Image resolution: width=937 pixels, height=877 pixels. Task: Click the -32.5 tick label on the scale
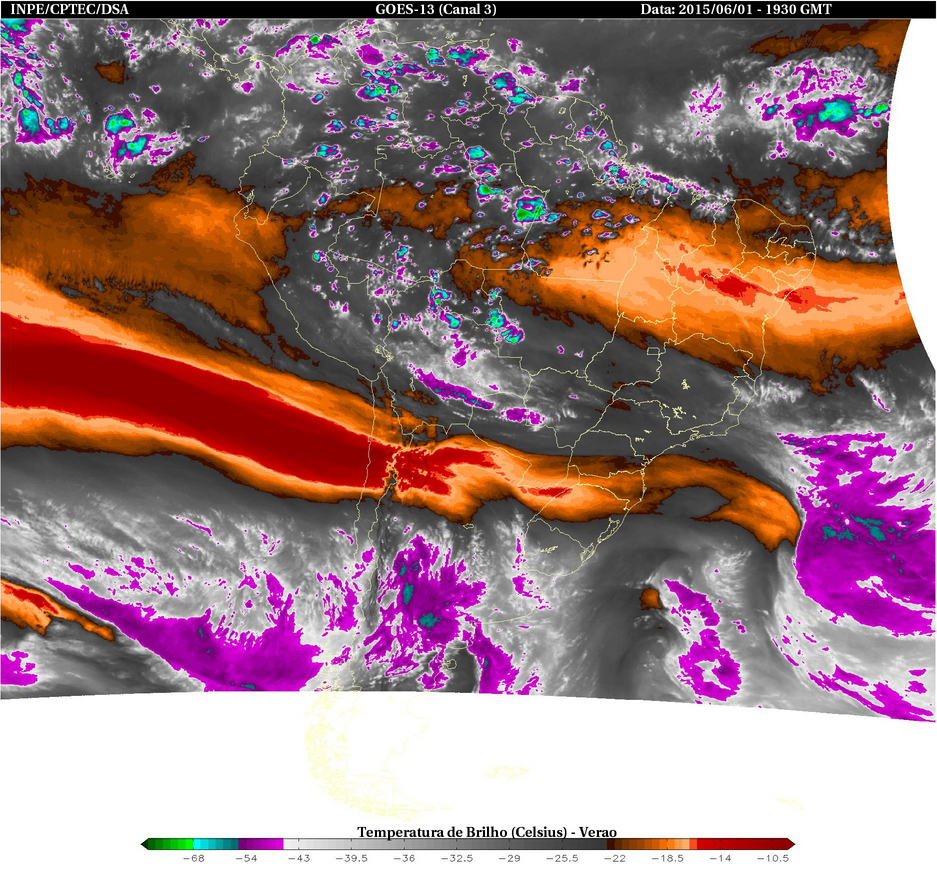[457, 858]
